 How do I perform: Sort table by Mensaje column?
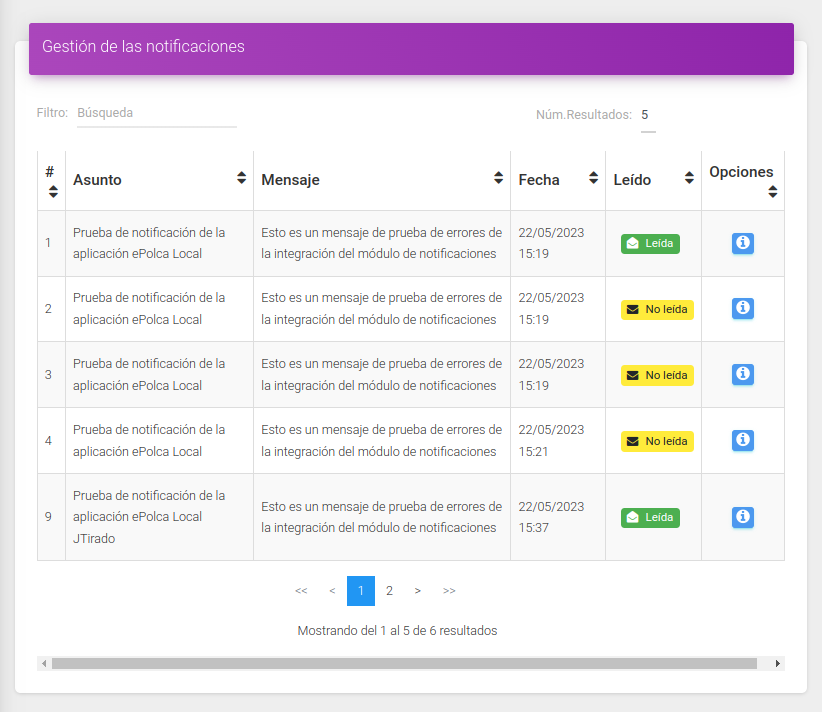pyautogui.click(x=498, y=178)
